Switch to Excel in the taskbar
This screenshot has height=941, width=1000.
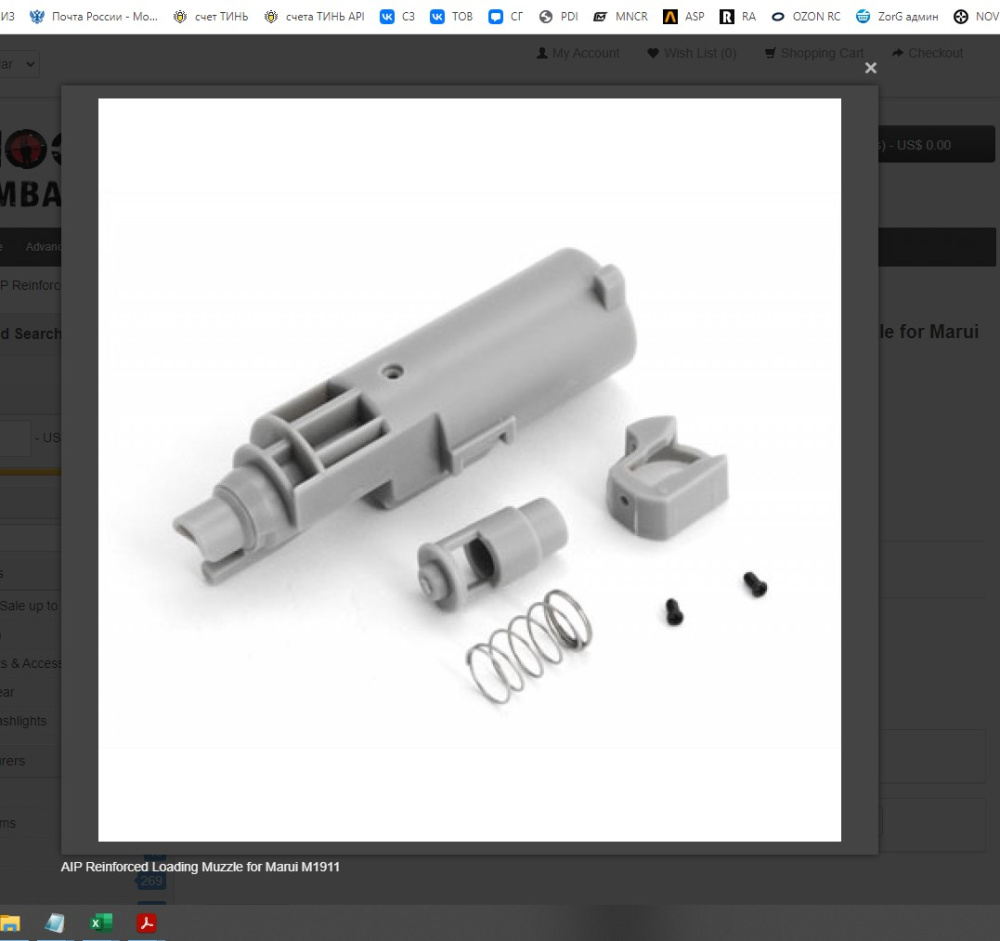pyautogui.click(x=101, y=922)
